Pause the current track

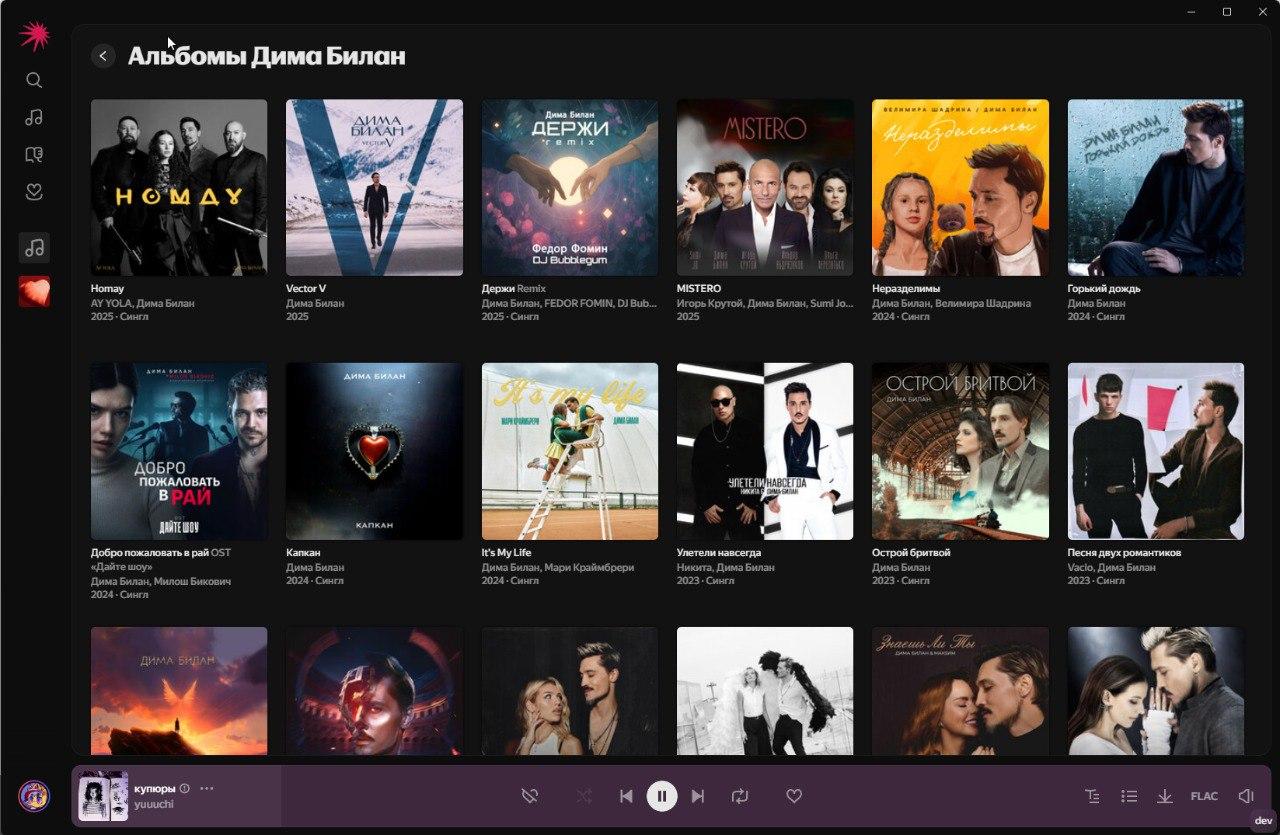click(x=662, y=796)
